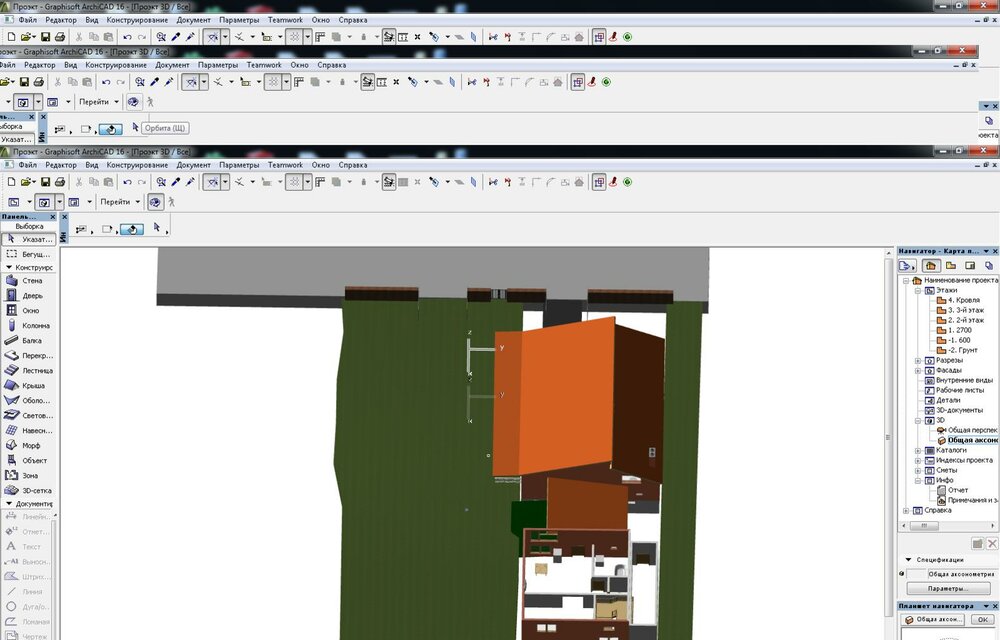Viewport: 1000px width, 640px height.
Task: Toggle grid snap button in front window toolbar
Action: coord(294,182)
